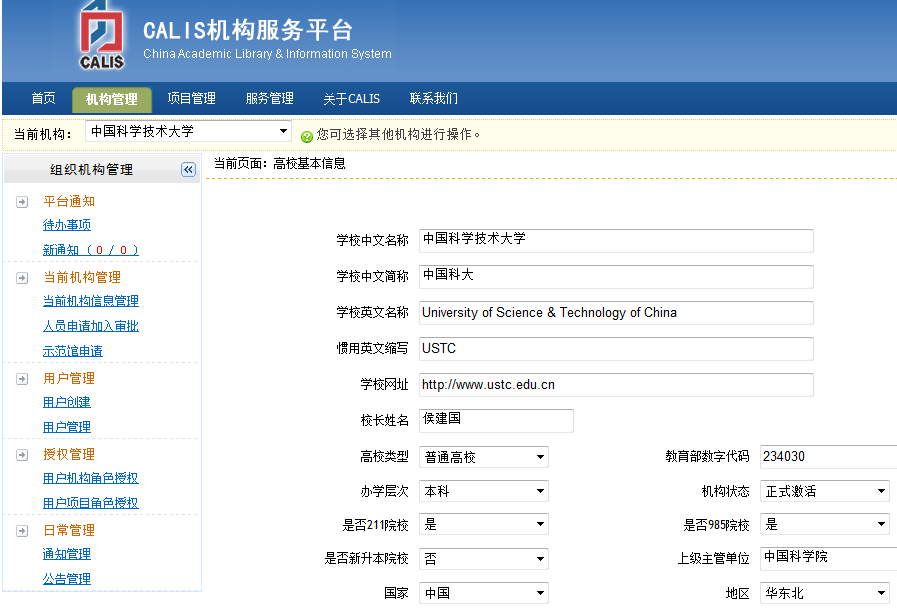Image resolution: width=897 pixels, height=613 pixels.
Task: Switch to the 项目管理 tab
Action: pos(192,98)
